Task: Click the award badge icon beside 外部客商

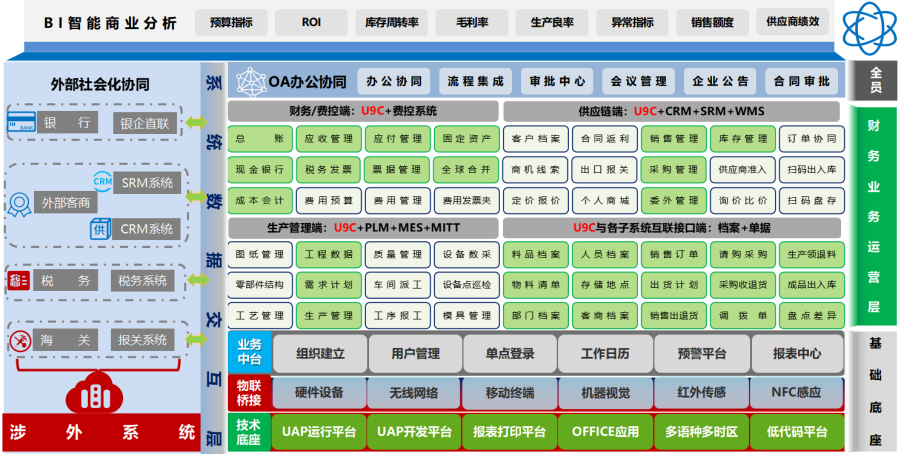Action: 17,203
